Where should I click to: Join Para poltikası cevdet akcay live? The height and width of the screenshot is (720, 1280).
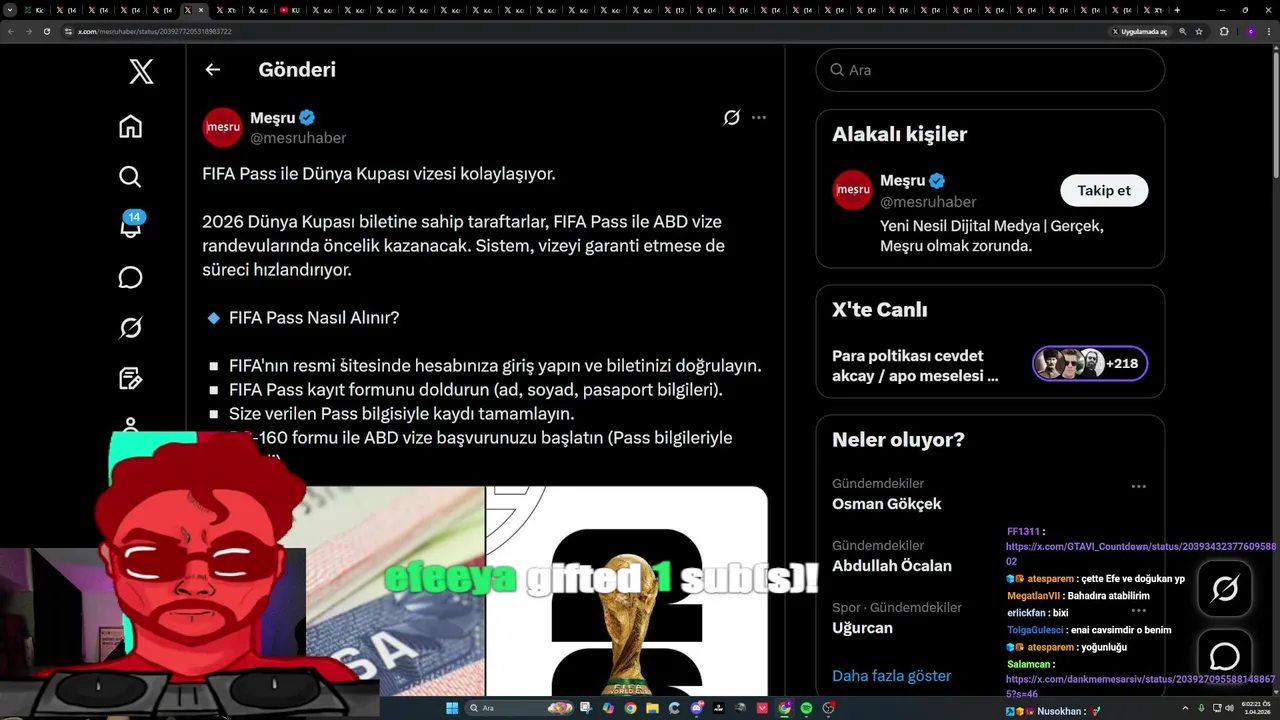tap(915, 366)
